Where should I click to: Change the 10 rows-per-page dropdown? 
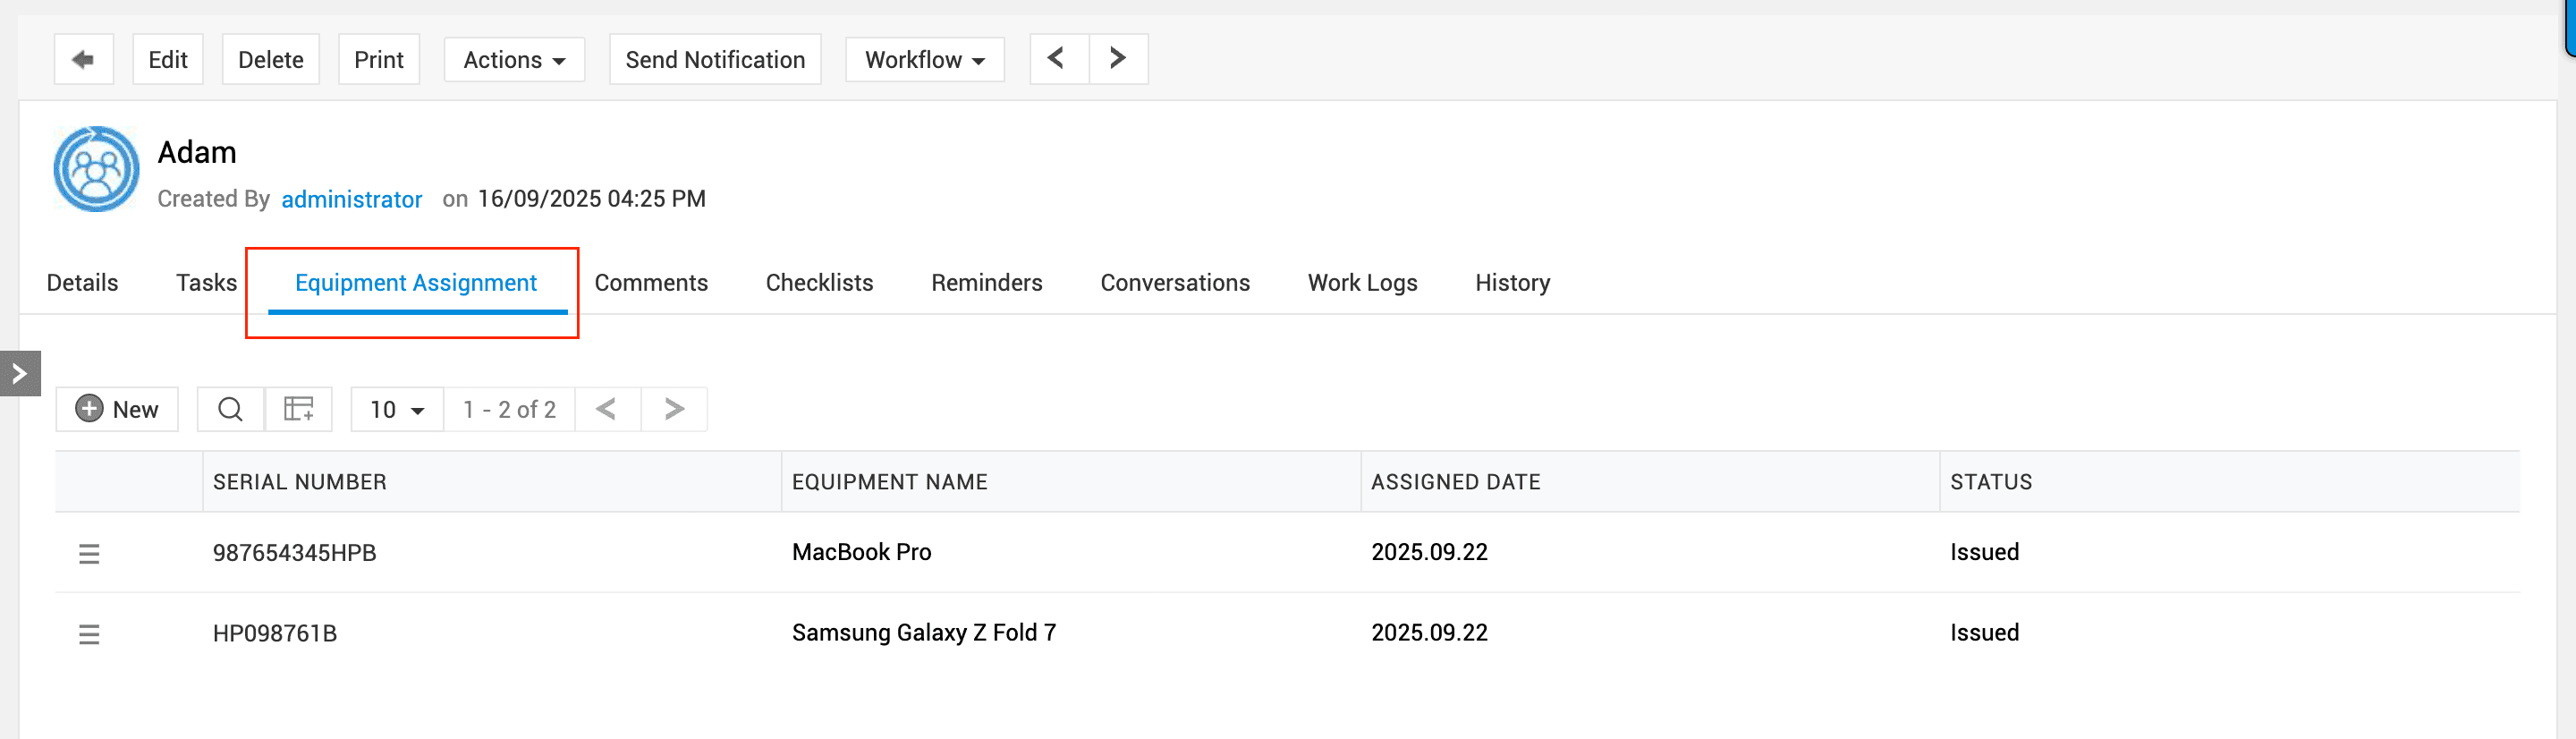(397, 409)
